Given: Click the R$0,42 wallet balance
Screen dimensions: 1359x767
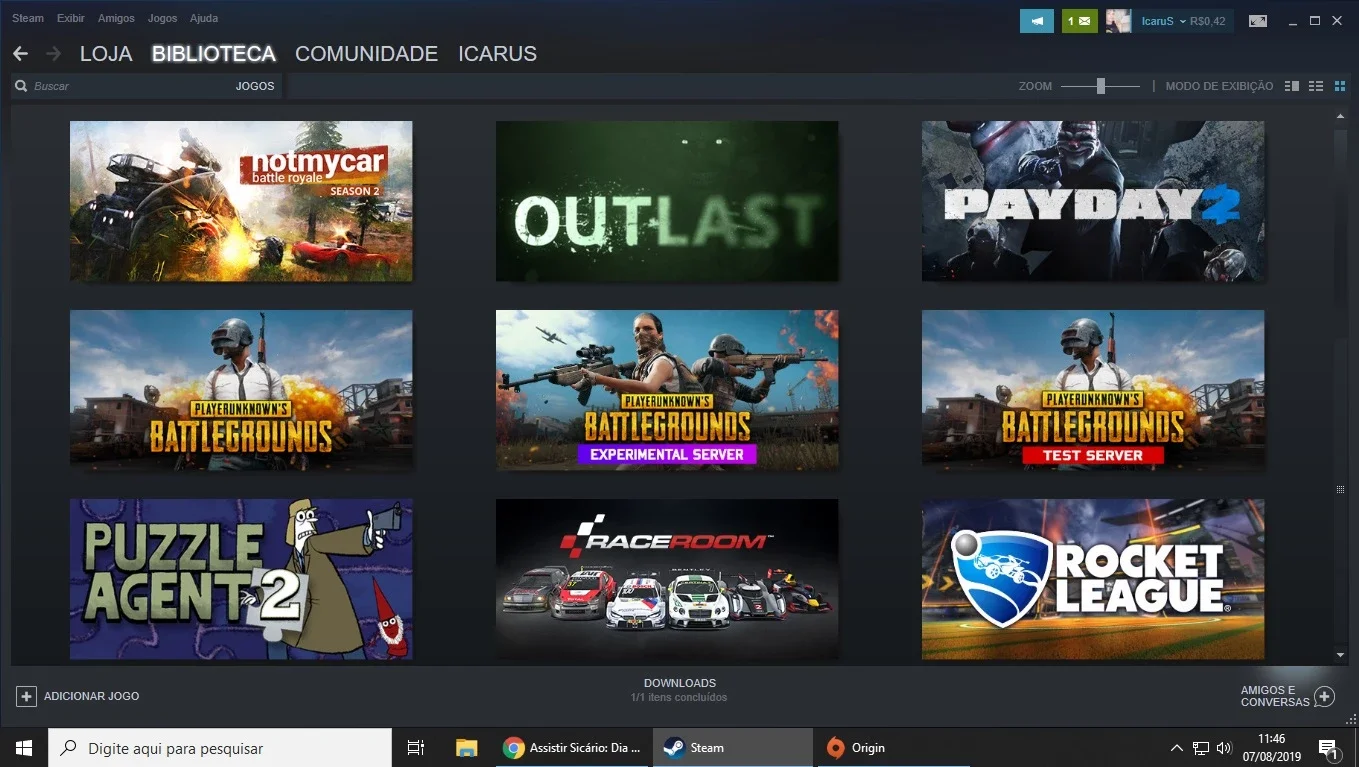Looking at the screenshot, I should click(1208, 21).
